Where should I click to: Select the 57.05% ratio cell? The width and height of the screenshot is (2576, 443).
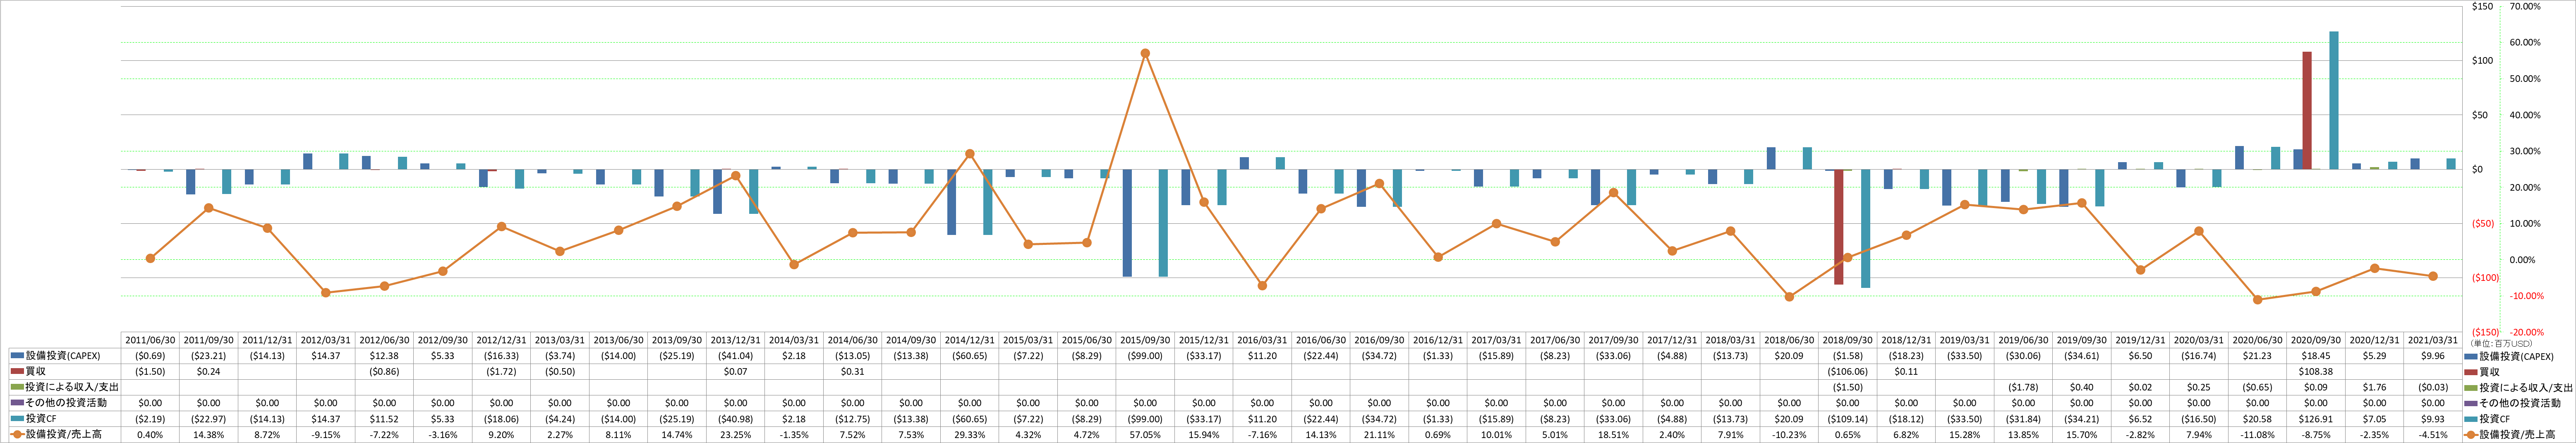1145,435
